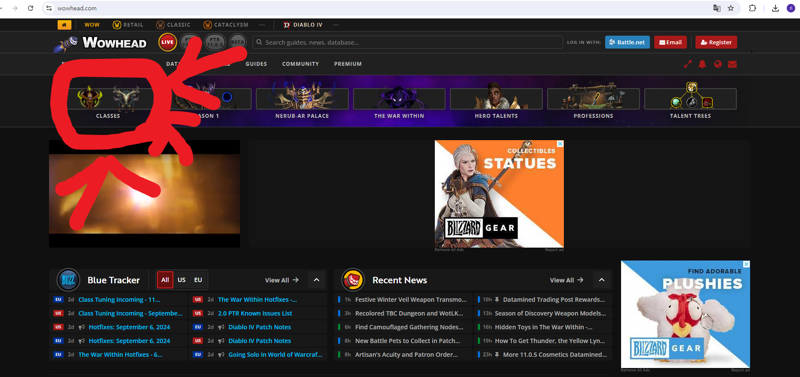The image size is (800, 377).
Task: Open the Guides menu
Action: 256,64
